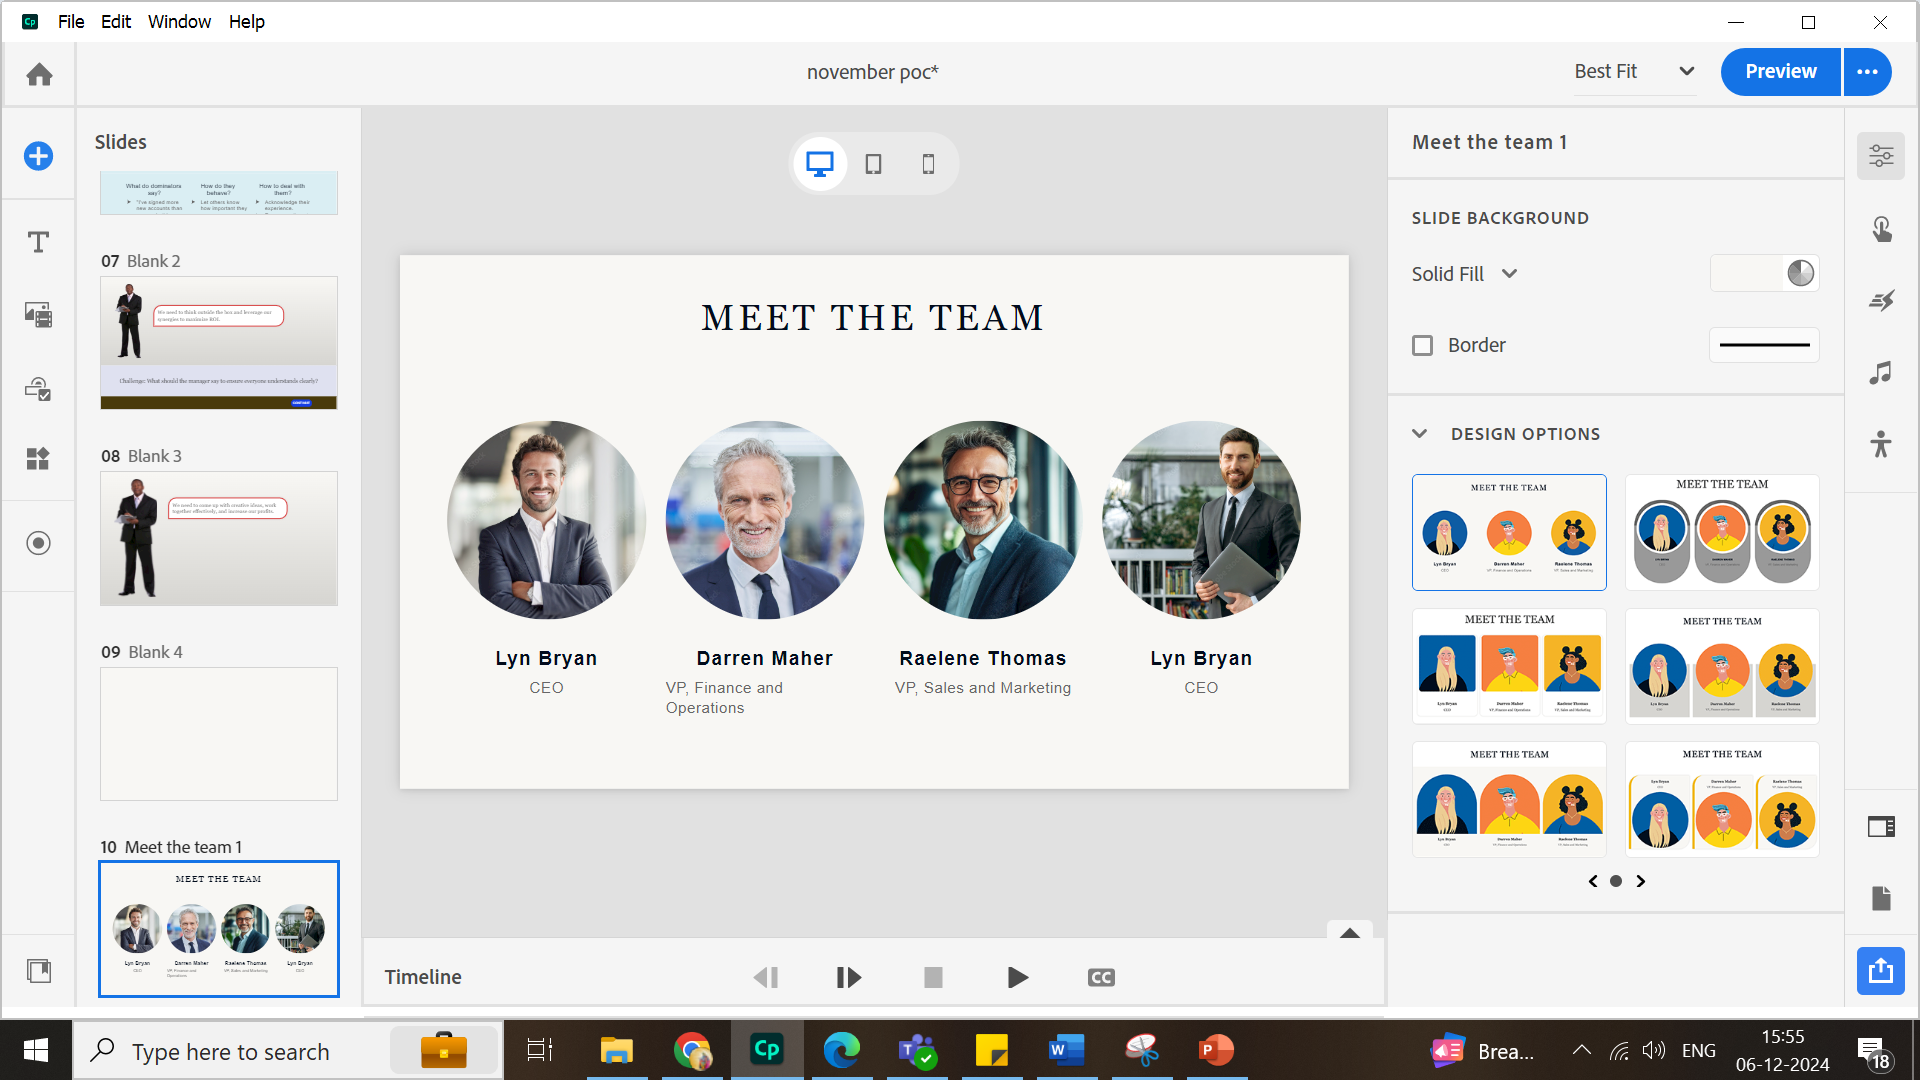This screenshot has height=1080, width=1920.
Task: Open the Window menu
Action: 179,22
